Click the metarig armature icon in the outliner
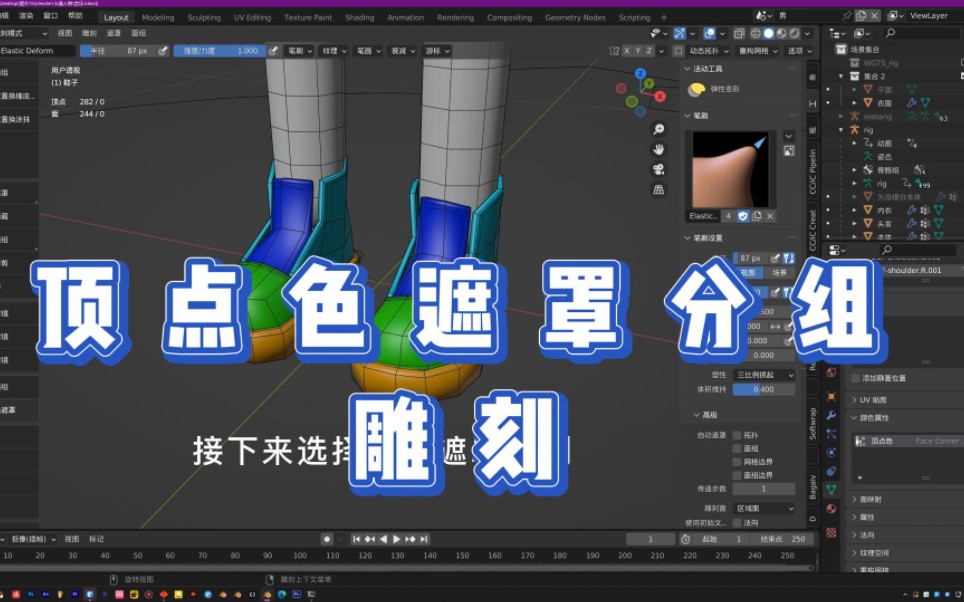 [x=854, y=117]
